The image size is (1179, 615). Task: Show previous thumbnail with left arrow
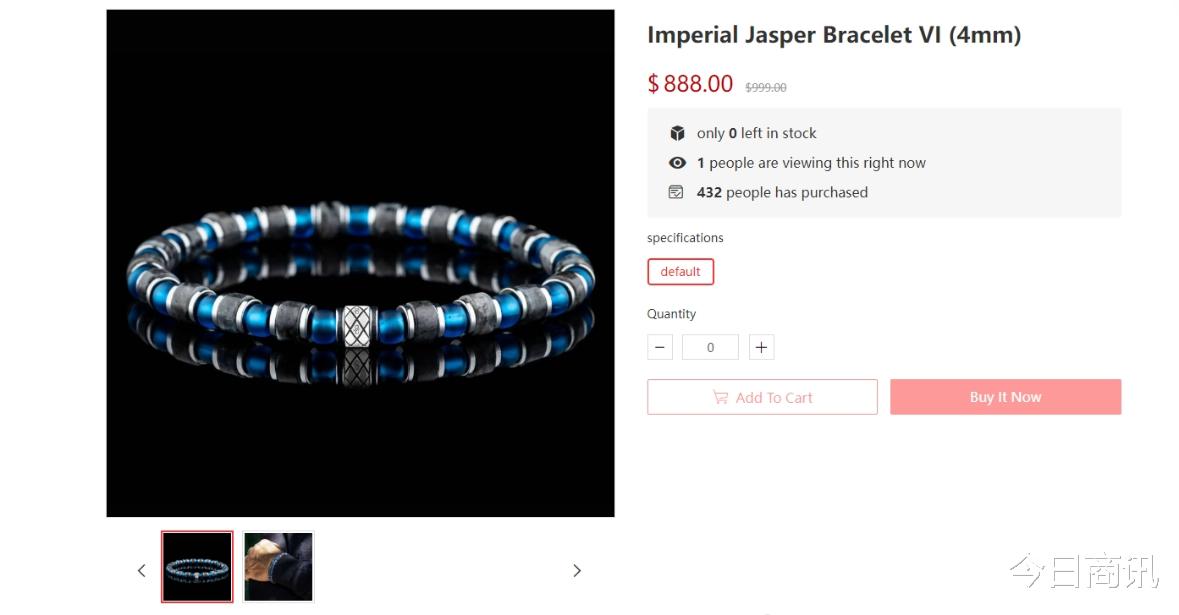(x=141, y=571)
